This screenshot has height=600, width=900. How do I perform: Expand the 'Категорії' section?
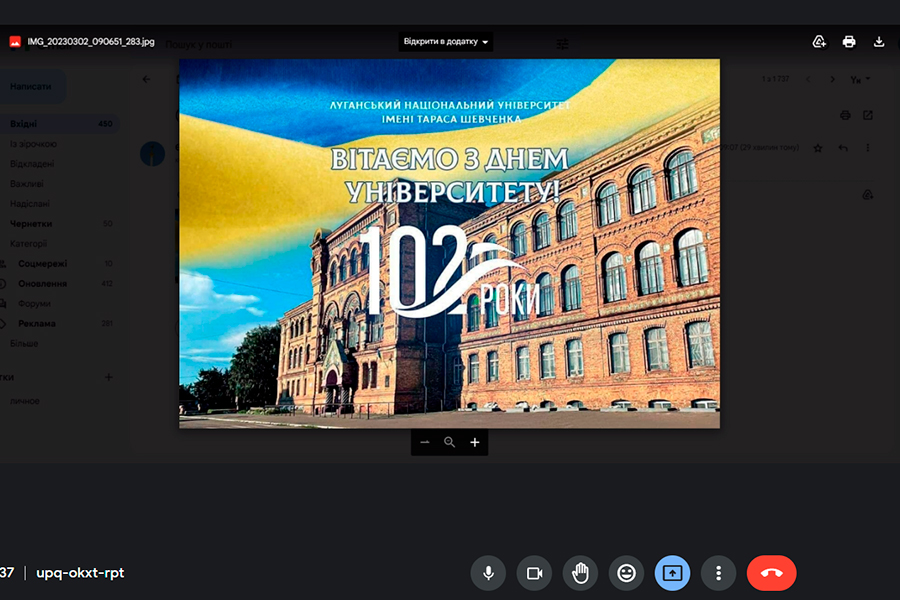pos(28,243)
